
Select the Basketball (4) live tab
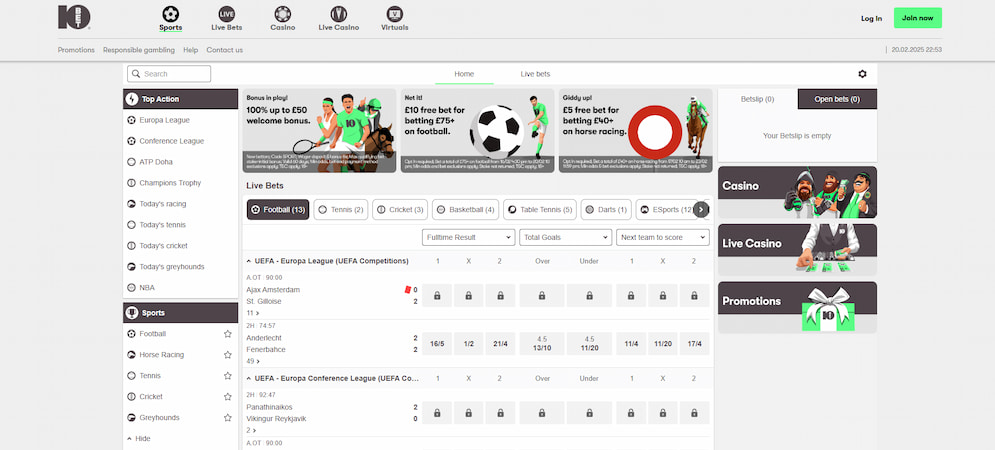pyautogui.click(x=466, y=209)
